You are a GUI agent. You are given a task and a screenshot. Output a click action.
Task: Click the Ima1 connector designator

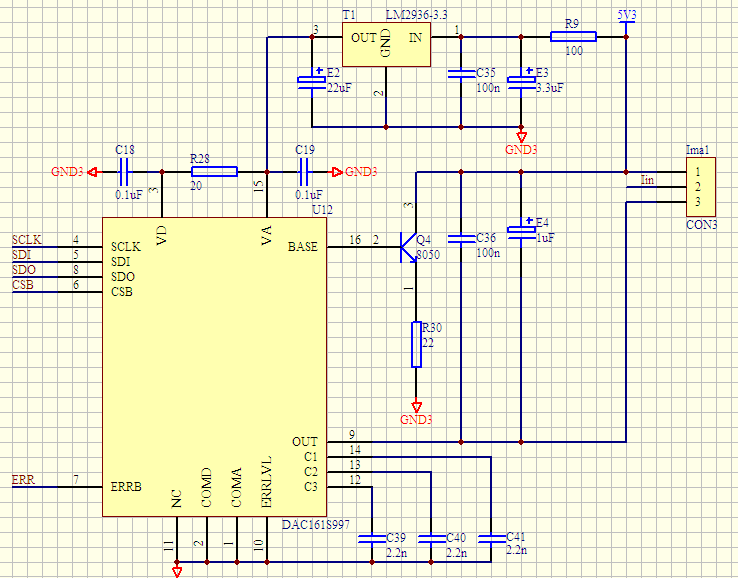point(698,150)
